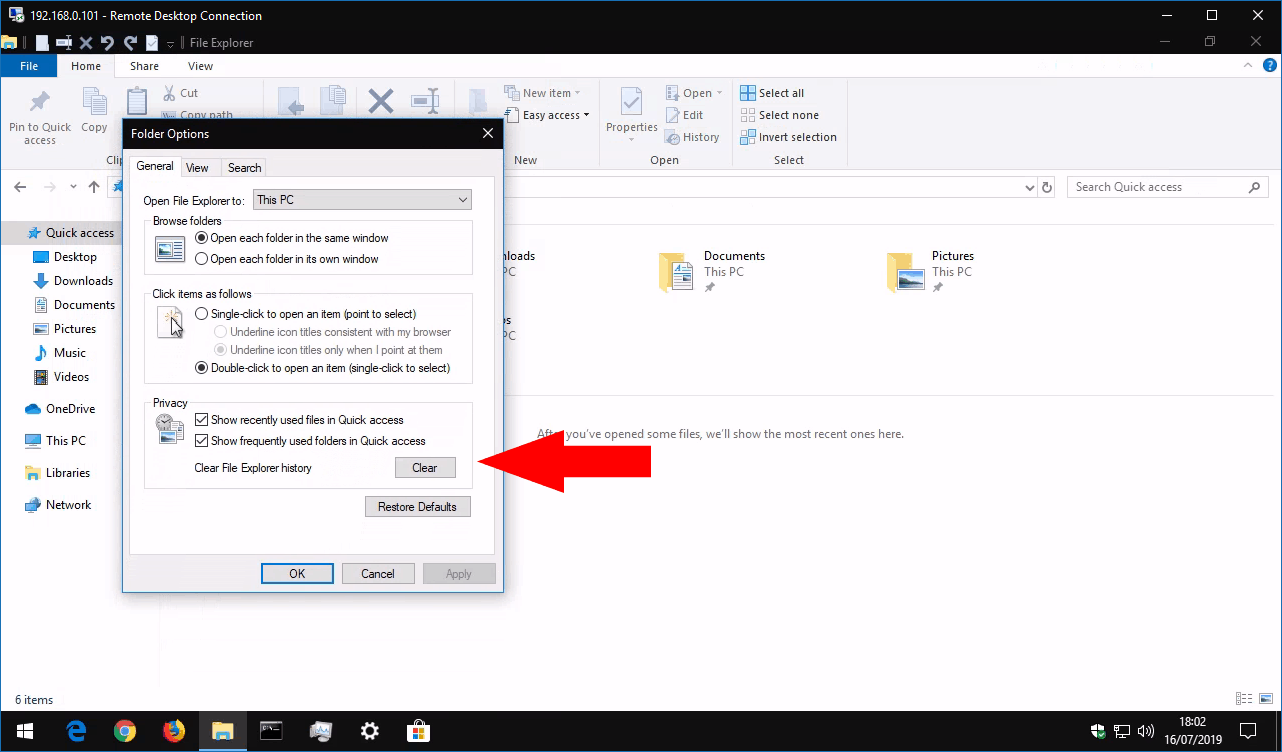Click Pin to Quick access ribbon icon
Screen dimensions: 1282x752
coord(40,103)
